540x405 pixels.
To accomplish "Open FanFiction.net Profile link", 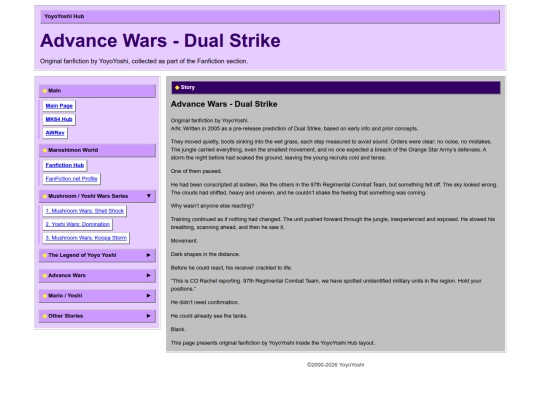I will [x=71, y=179].
